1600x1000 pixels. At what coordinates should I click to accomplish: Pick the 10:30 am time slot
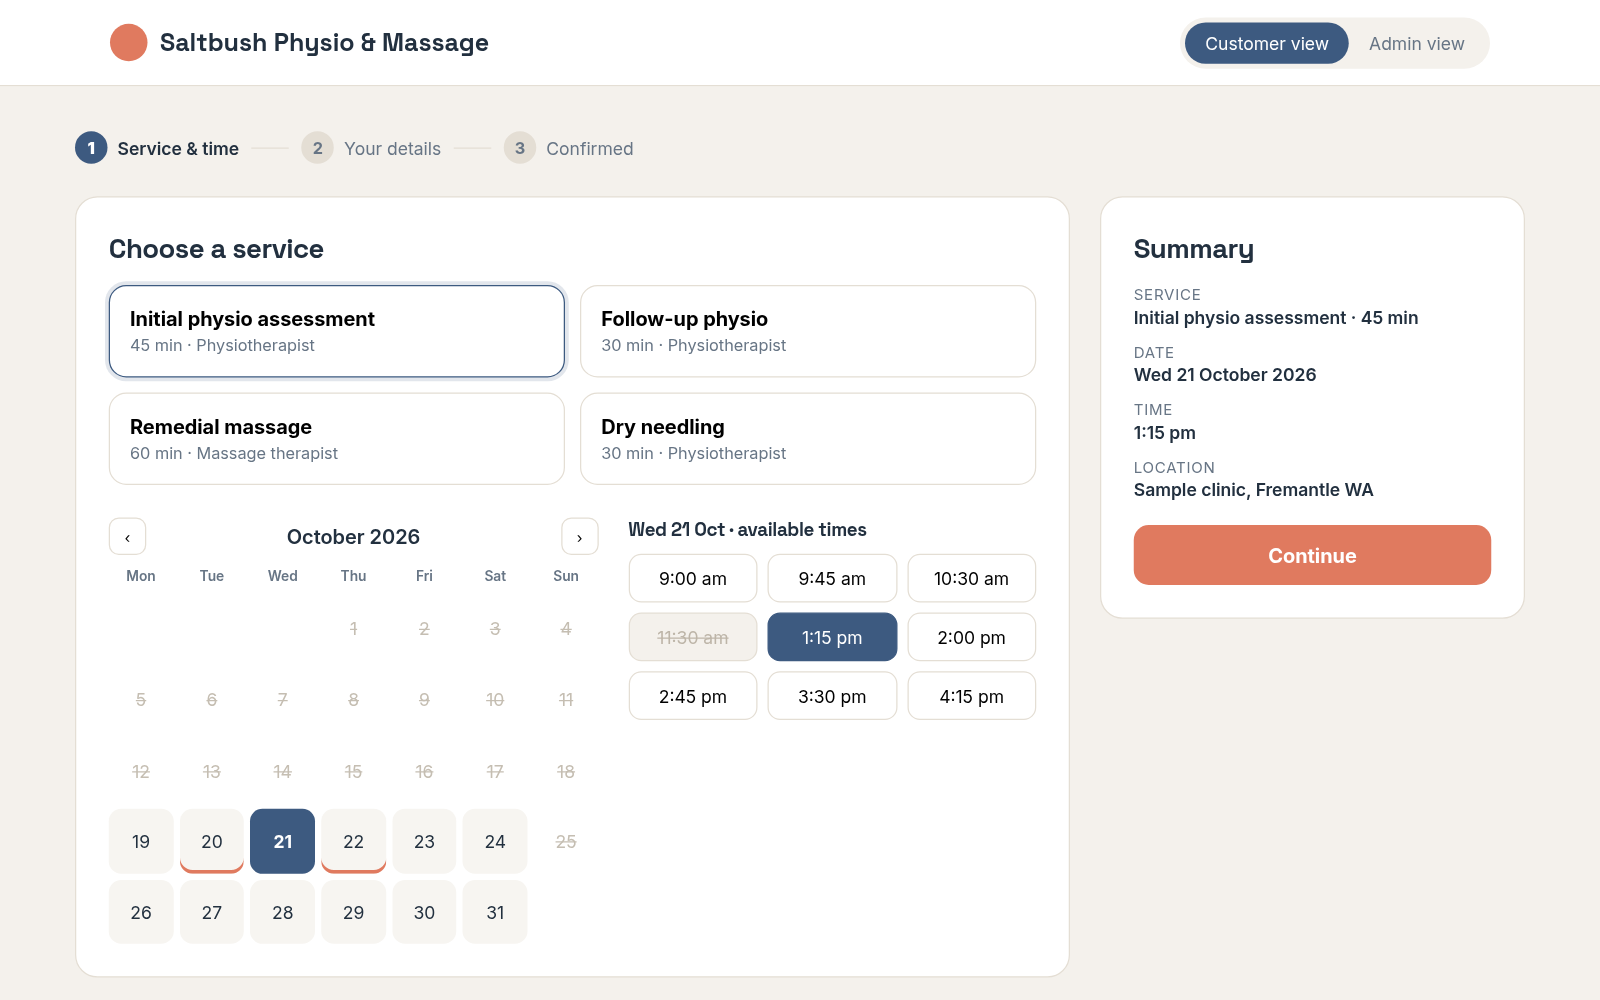coord(971,579)
